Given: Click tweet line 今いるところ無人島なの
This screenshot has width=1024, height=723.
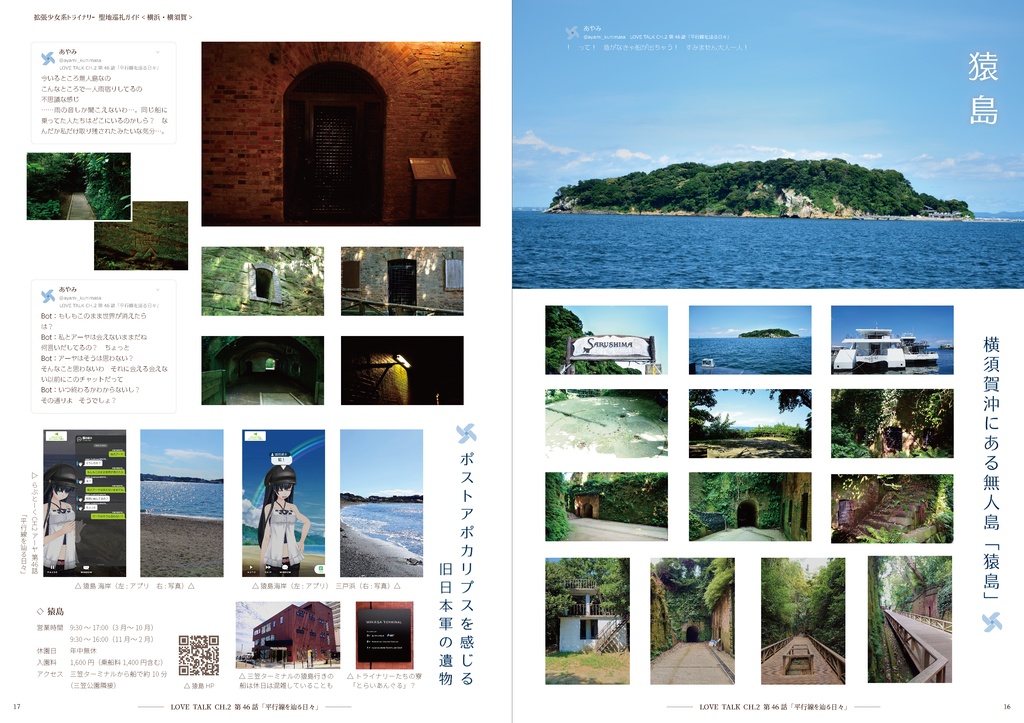Looking at the screenshot, I should (x=76, y=78).
